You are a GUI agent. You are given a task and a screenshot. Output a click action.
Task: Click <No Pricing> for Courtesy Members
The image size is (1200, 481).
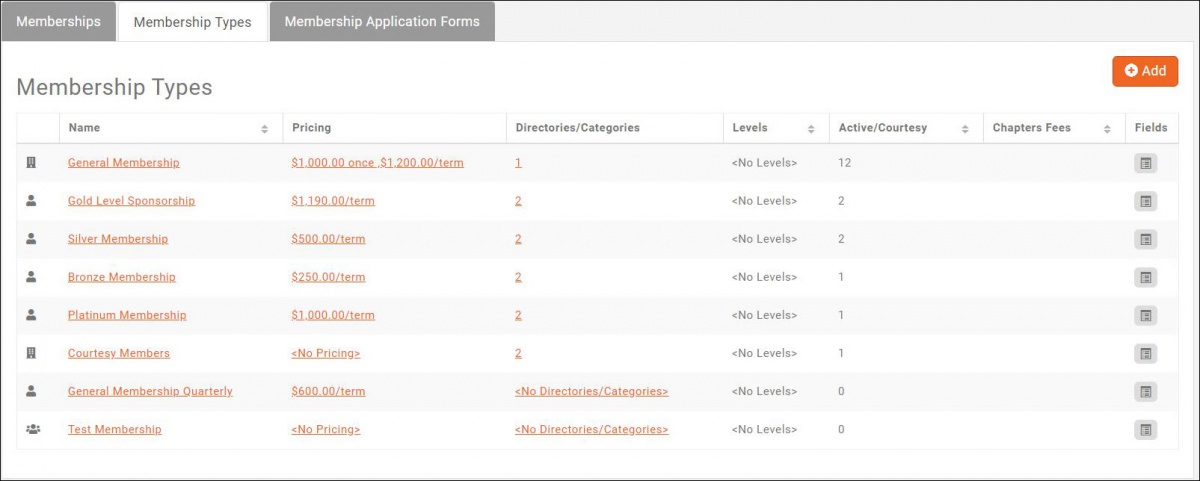pos(325,352)
